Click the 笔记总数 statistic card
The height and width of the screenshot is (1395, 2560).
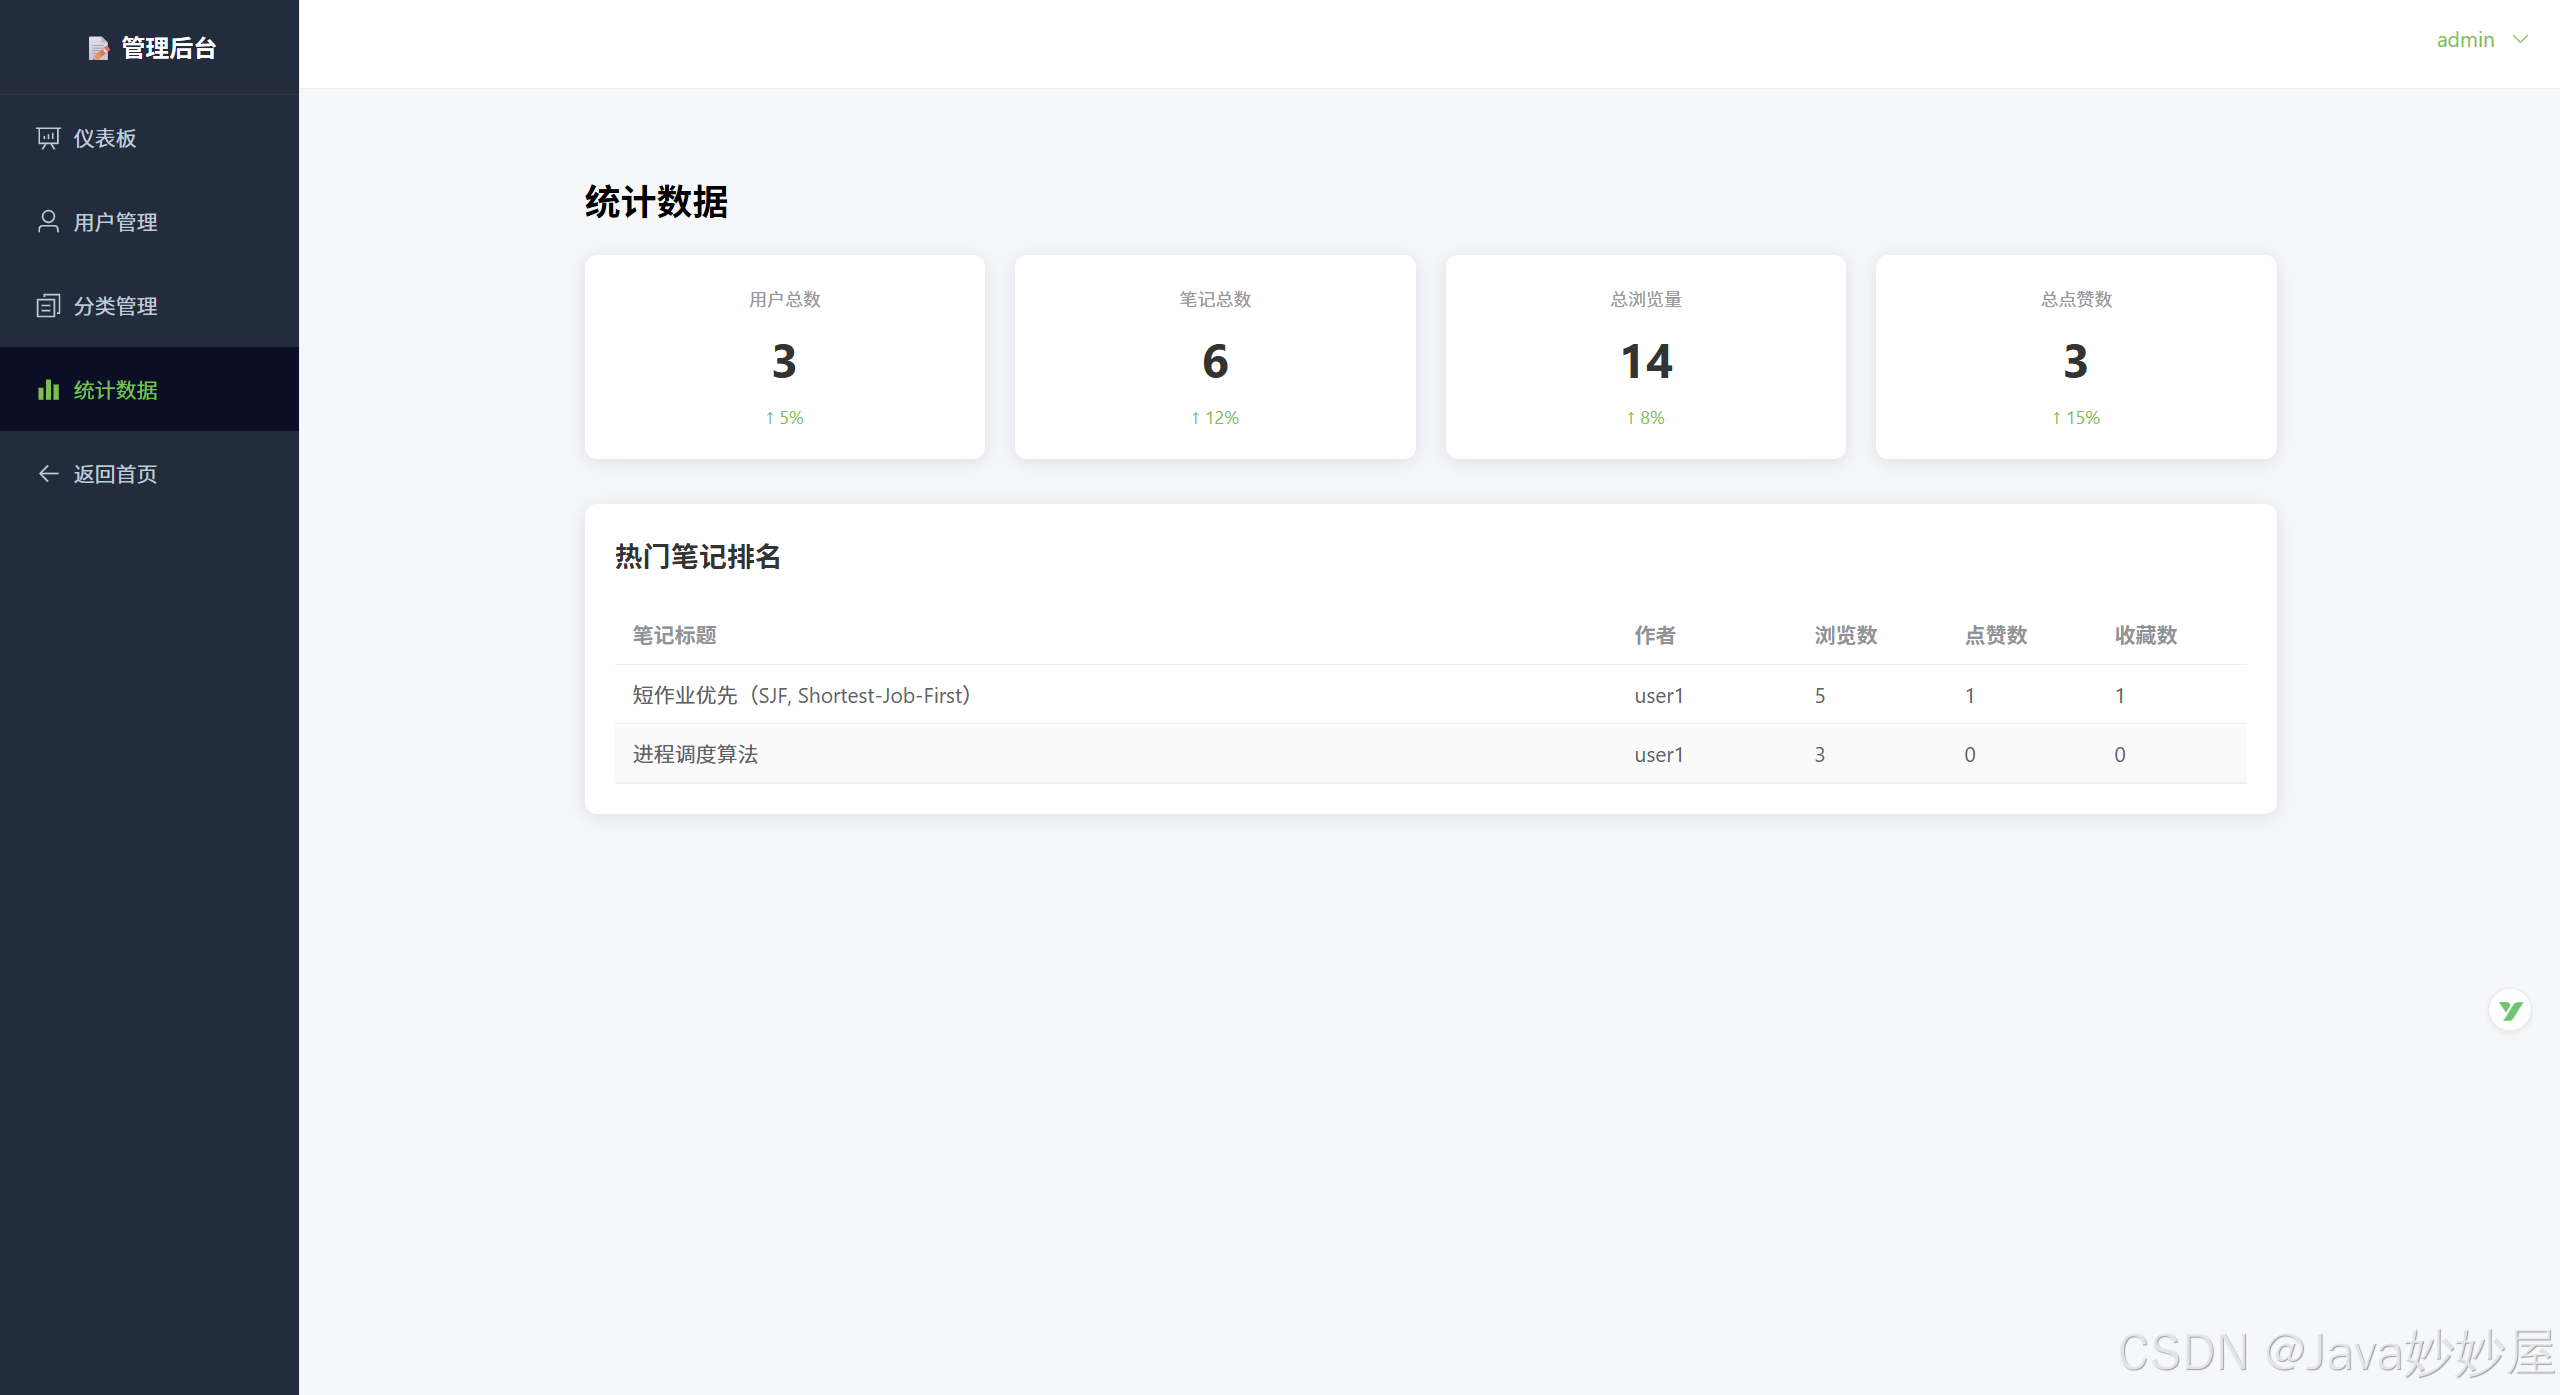tap(1215, 357)
